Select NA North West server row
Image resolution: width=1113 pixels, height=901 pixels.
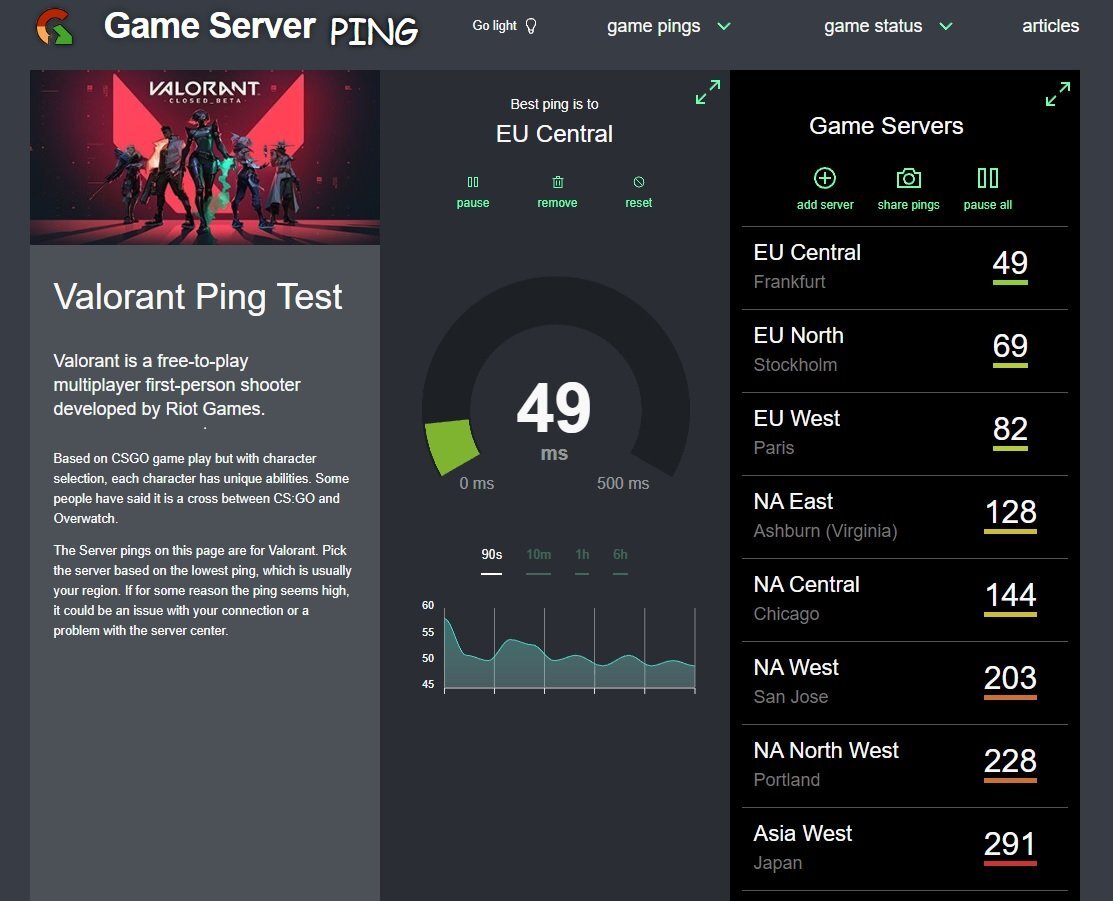[904, 766]
